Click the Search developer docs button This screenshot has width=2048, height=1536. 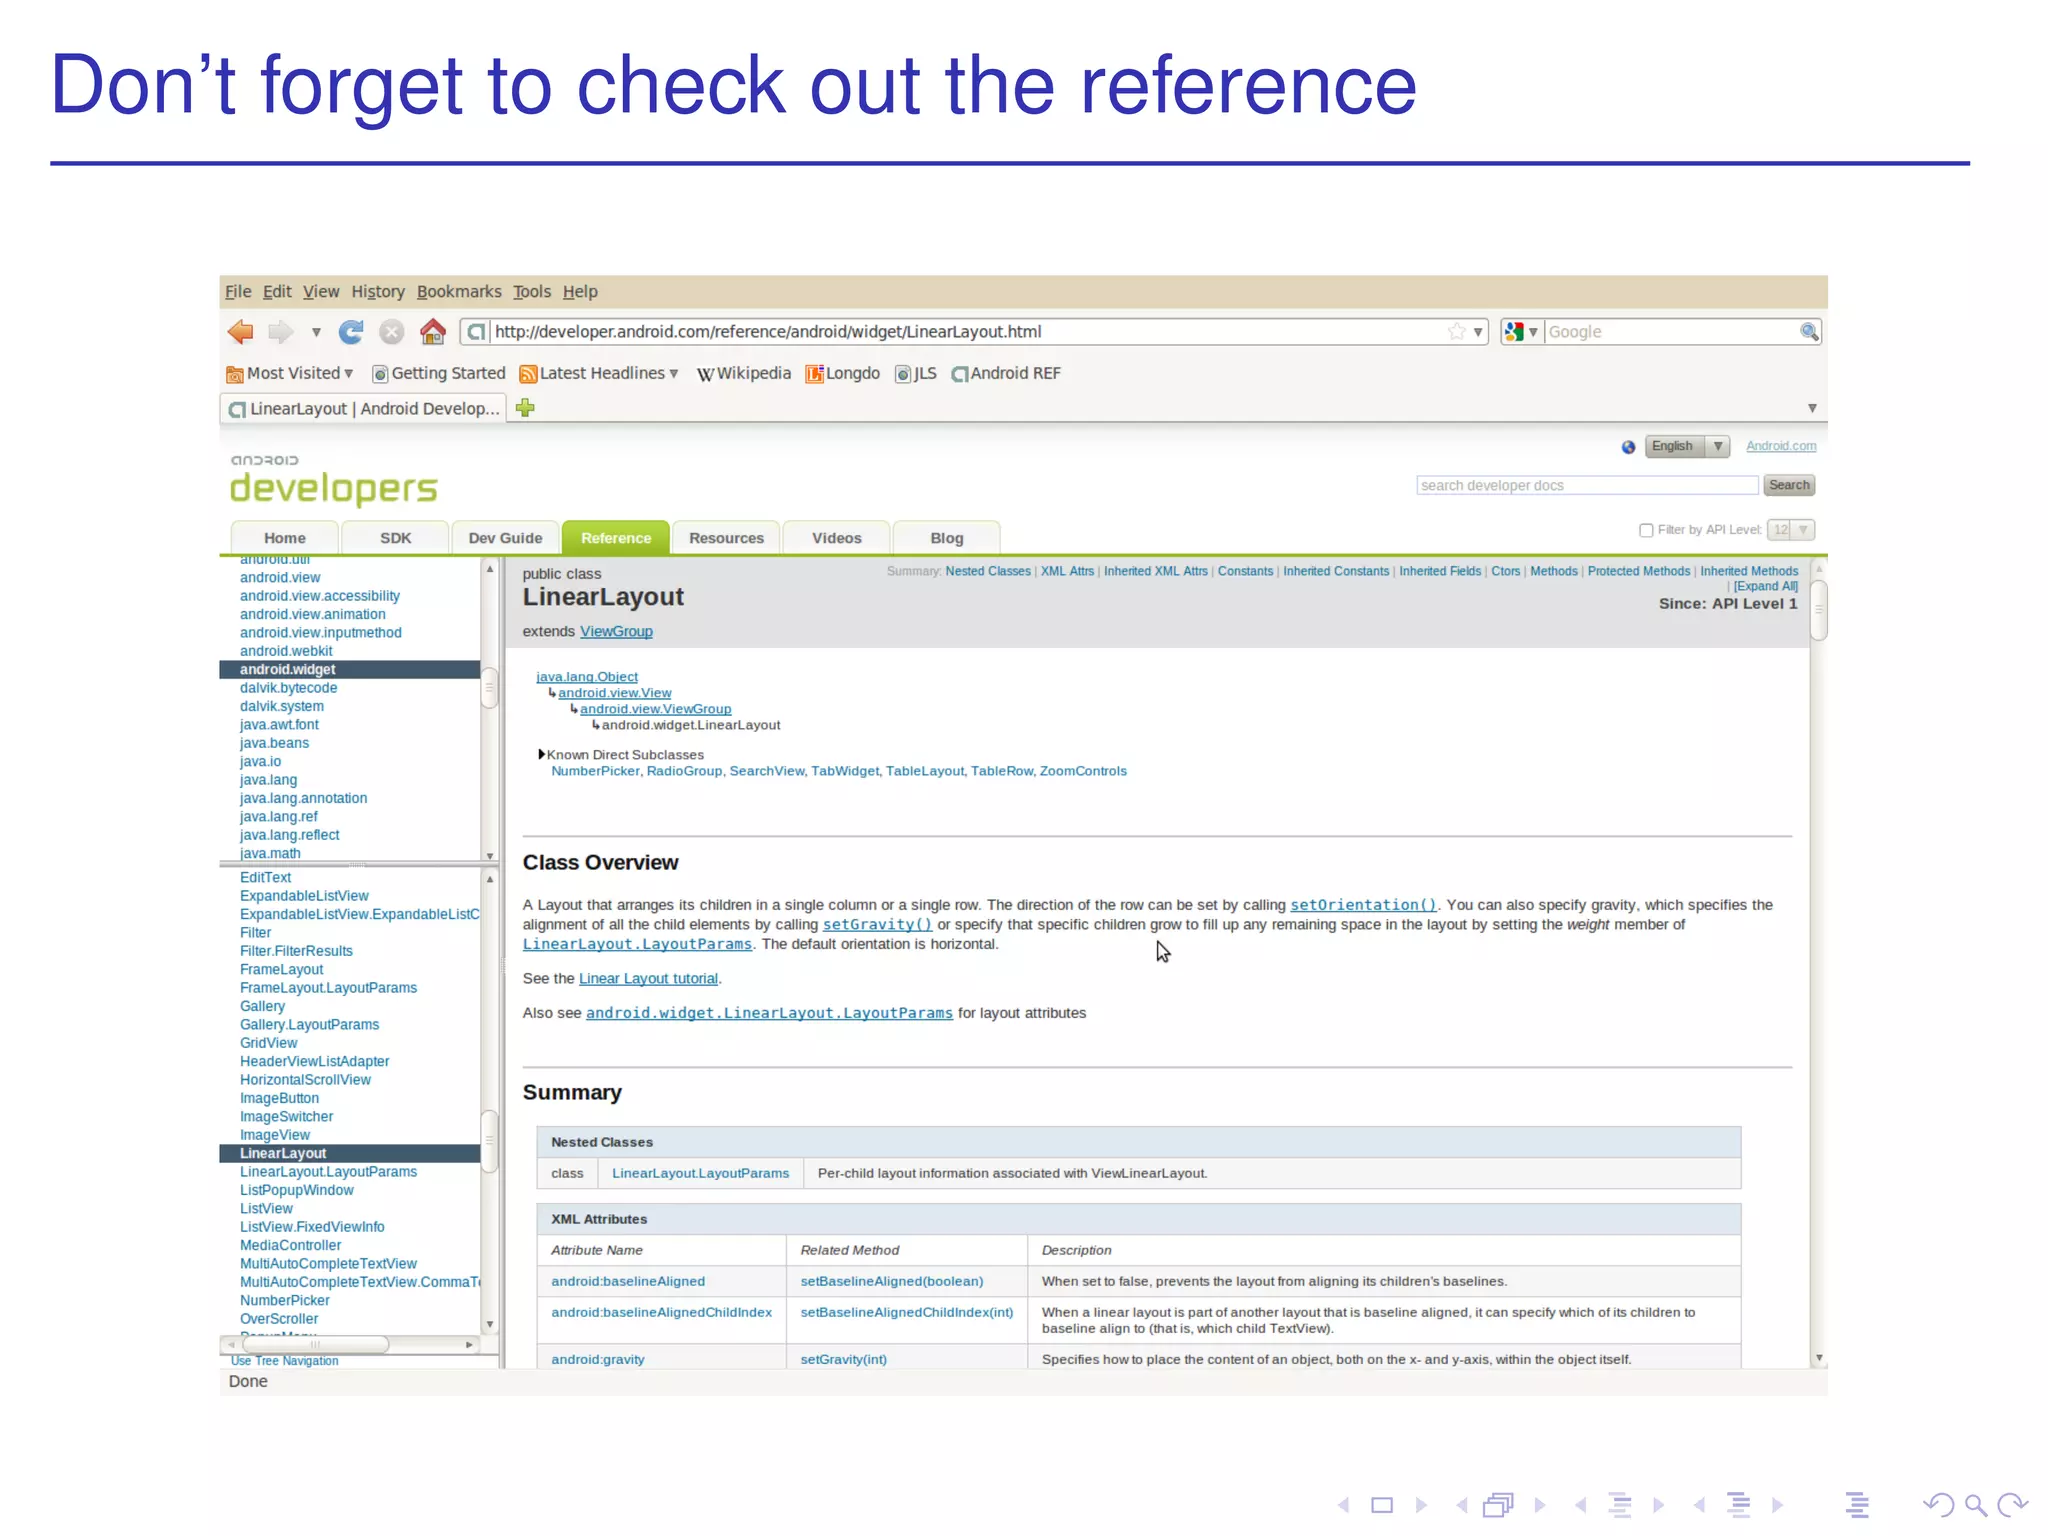(1789, 485)
